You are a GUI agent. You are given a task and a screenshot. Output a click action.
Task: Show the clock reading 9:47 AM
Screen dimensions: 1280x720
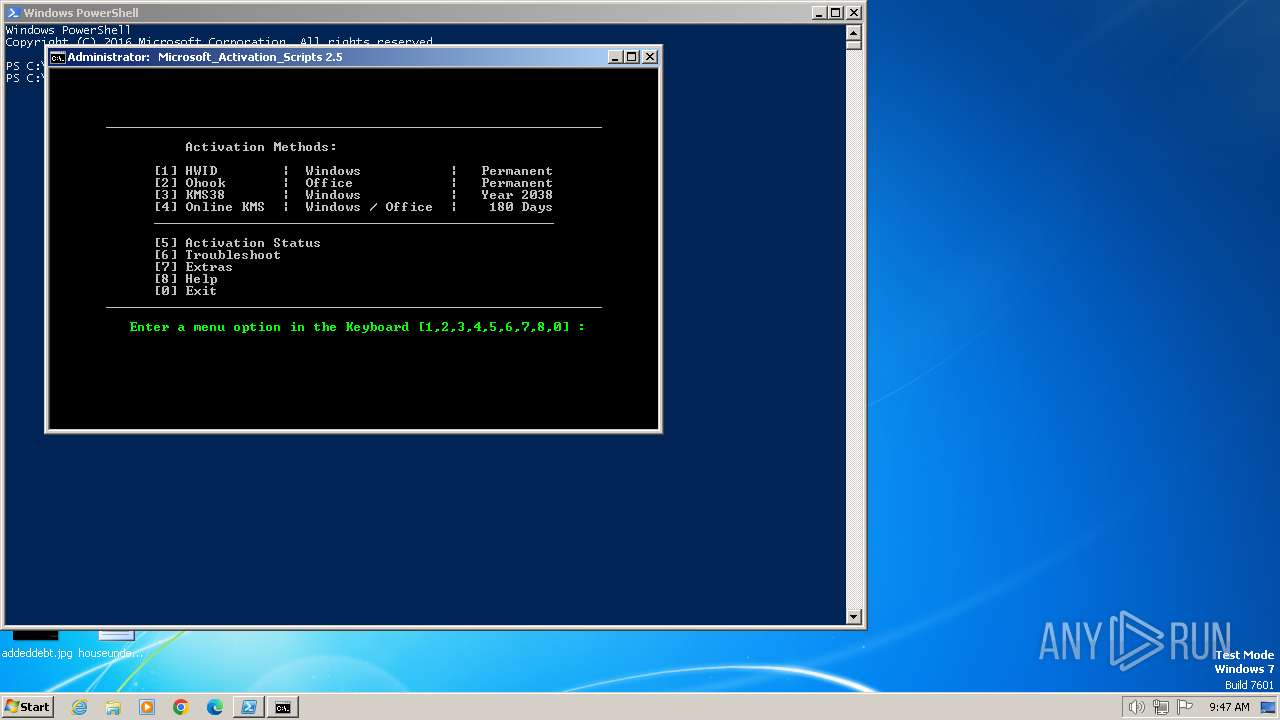(1229, 707)
